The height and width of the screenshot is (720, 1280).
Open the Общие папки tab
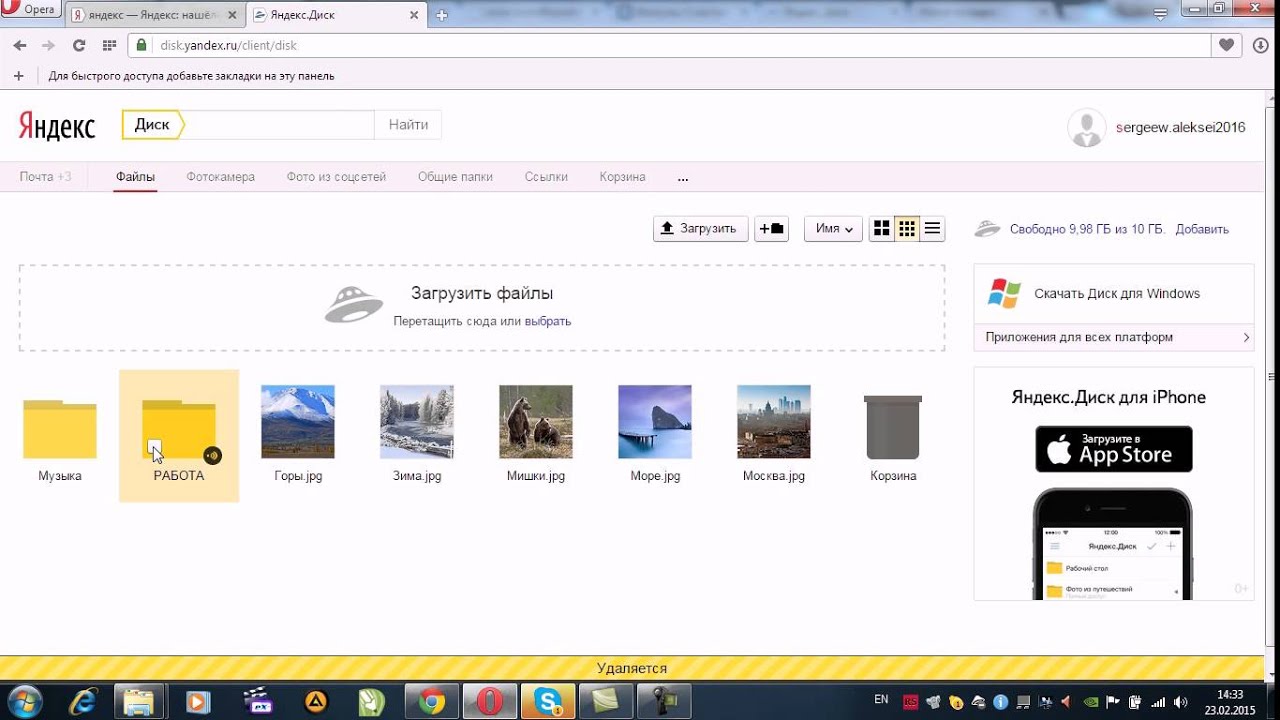pos(455,177)
